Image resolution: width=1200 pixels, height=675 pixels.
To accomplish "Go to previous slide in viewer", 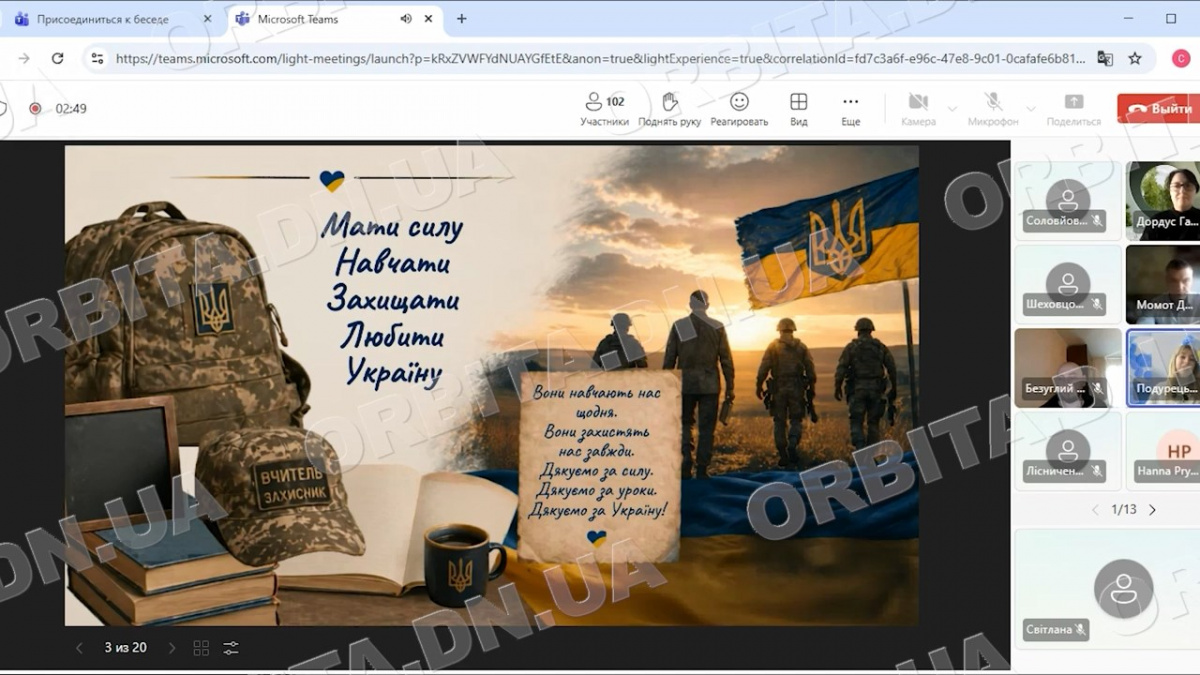I will point(79,648).
